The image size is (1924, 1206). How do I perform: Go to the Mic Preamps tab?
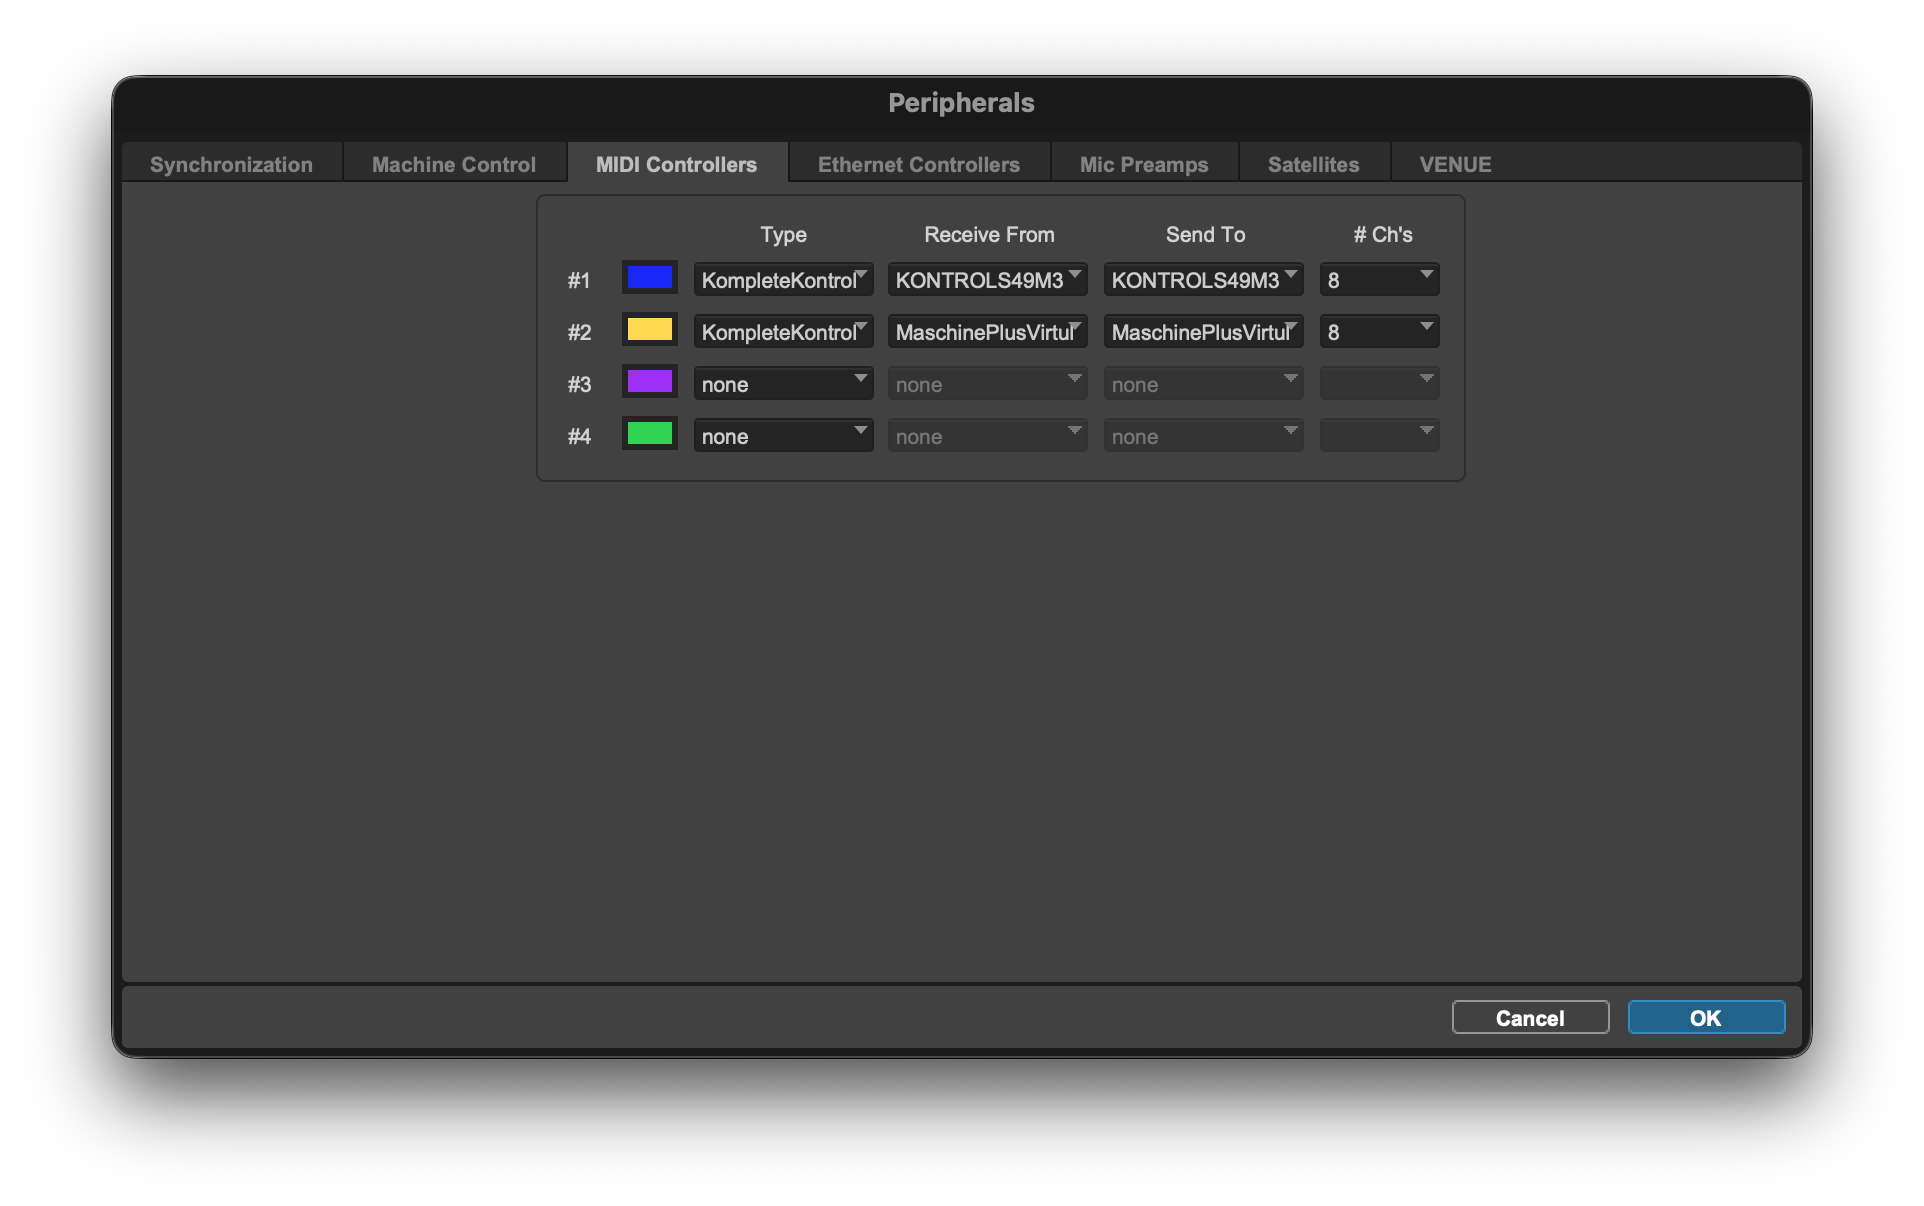(1143, 164)
